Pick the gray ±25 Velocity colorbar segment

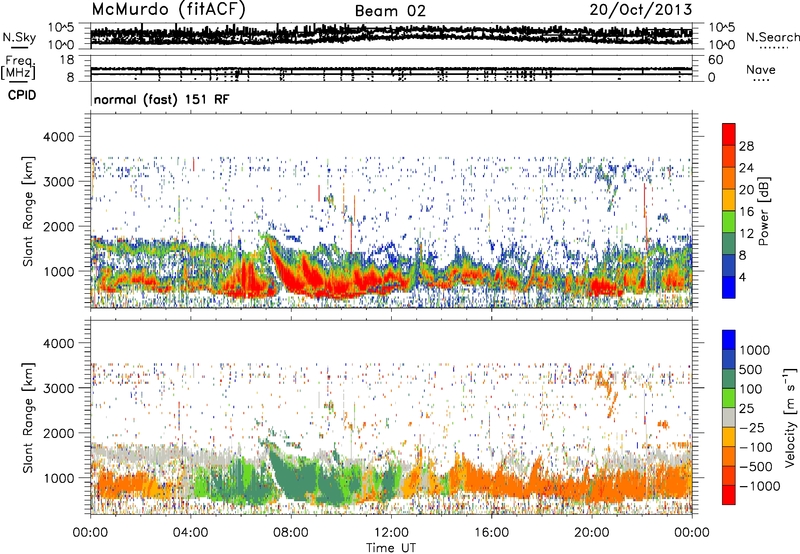729,417
